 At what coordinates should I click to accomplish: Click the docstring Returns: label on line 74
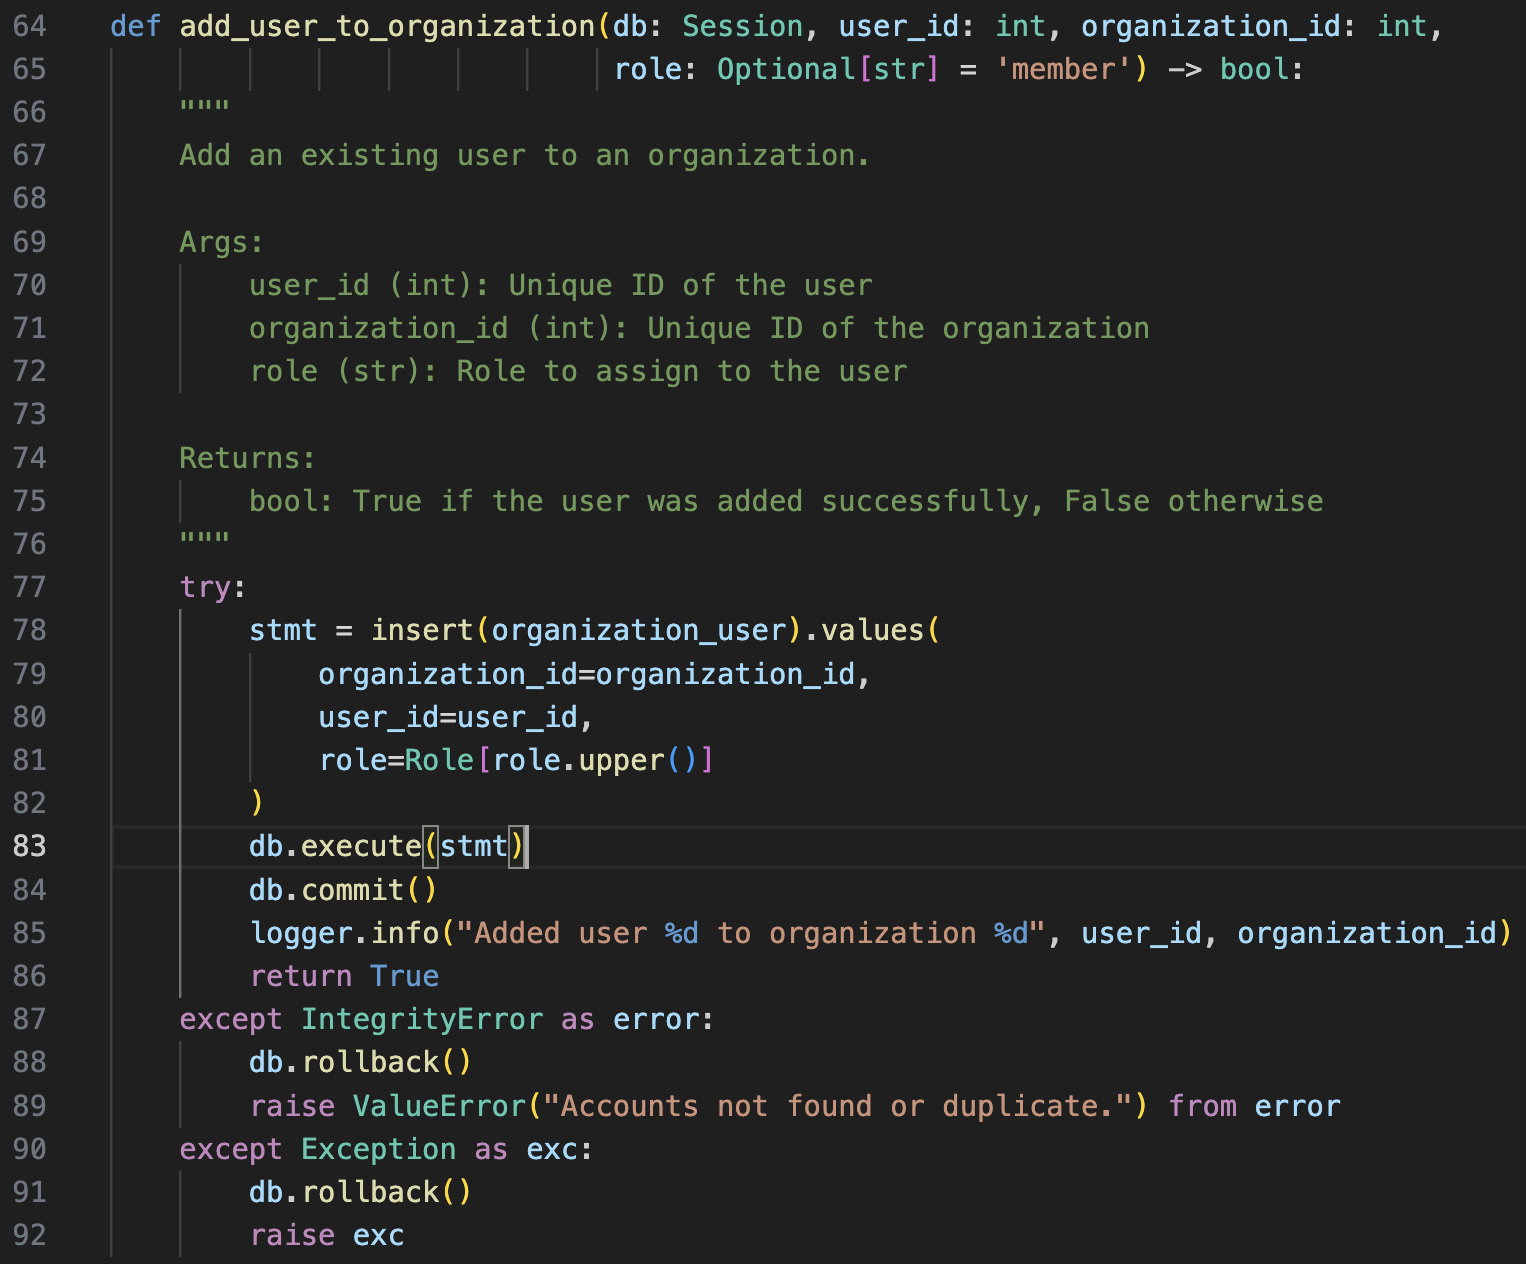[x=245, y=457]
